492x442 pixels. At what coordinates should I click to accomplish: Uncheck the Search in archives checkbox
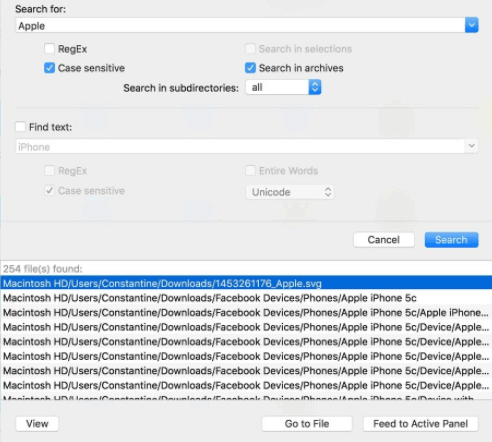pyautogui.click(x=250, y=68)
